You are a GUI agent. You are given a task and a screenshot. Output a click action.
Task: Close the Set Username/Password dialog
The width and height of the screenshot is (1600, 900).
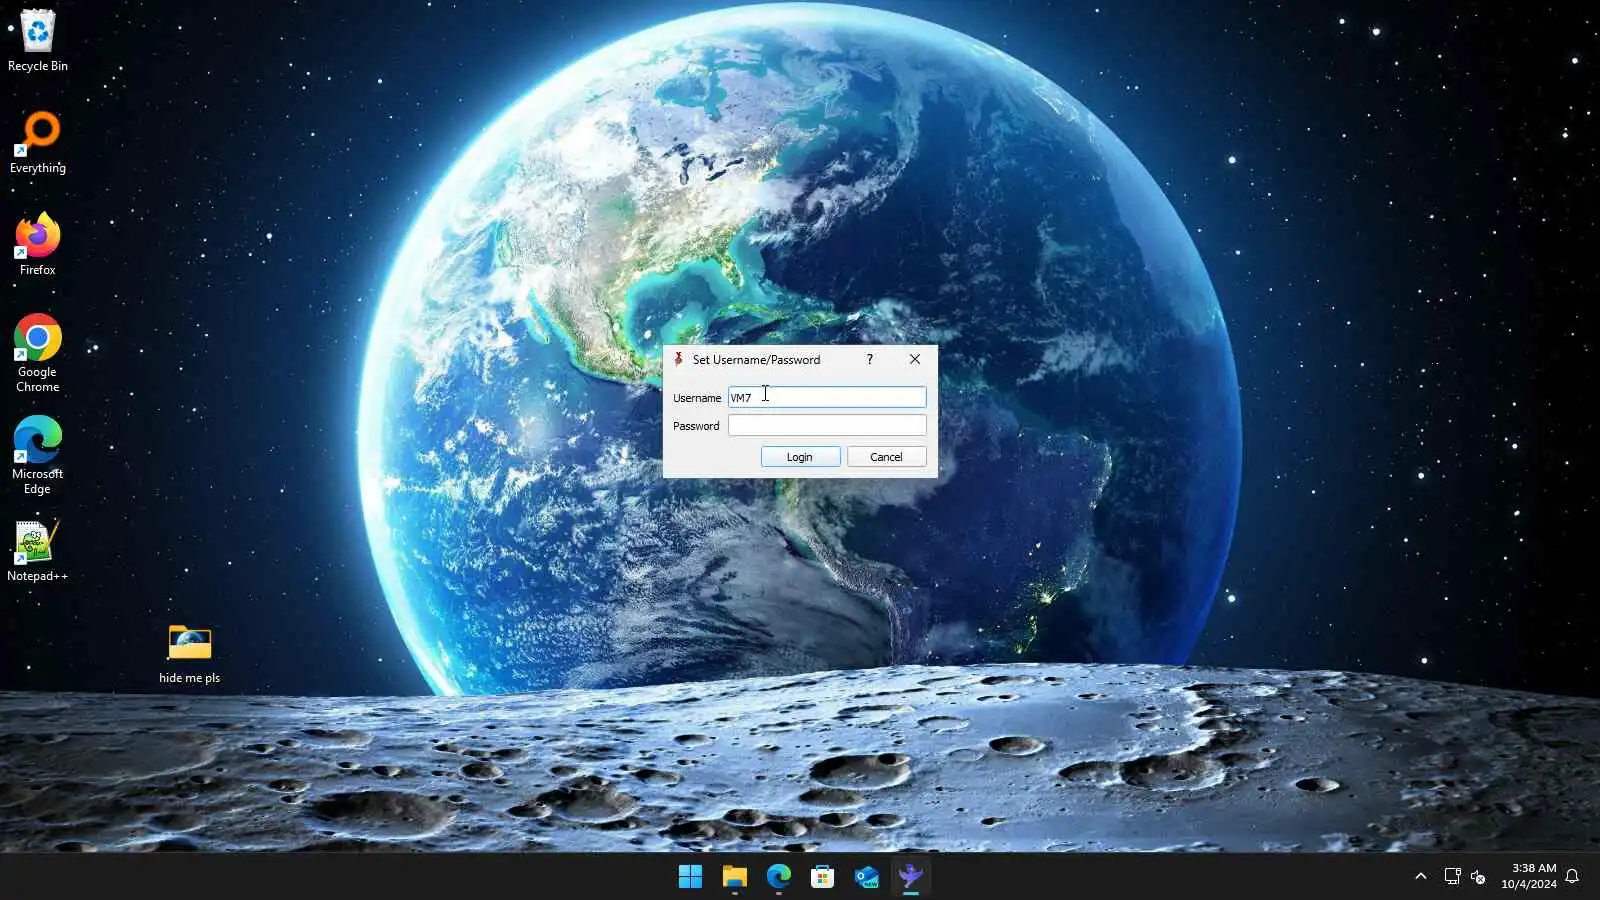pos(914,359)
